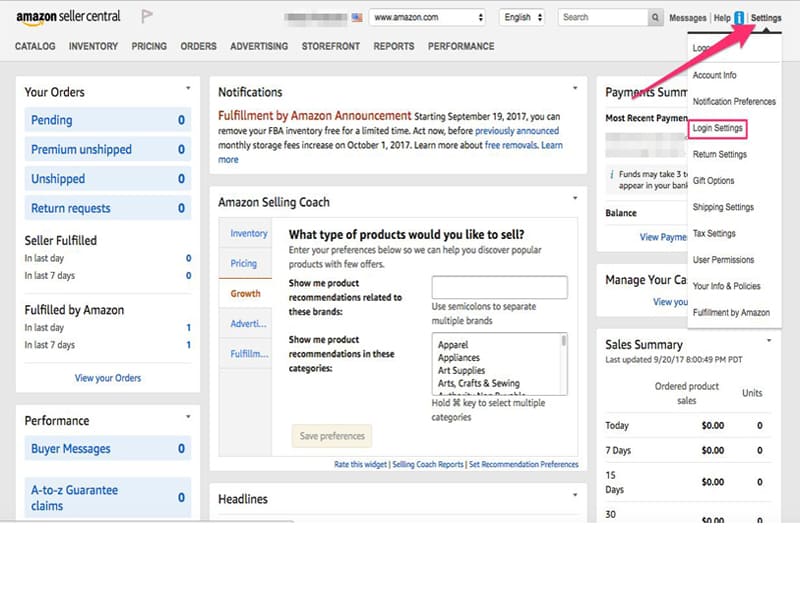The image size is (800, 600).
Task: Switch to Pricing tab in Selling Coach
Action: coord(244,263)
